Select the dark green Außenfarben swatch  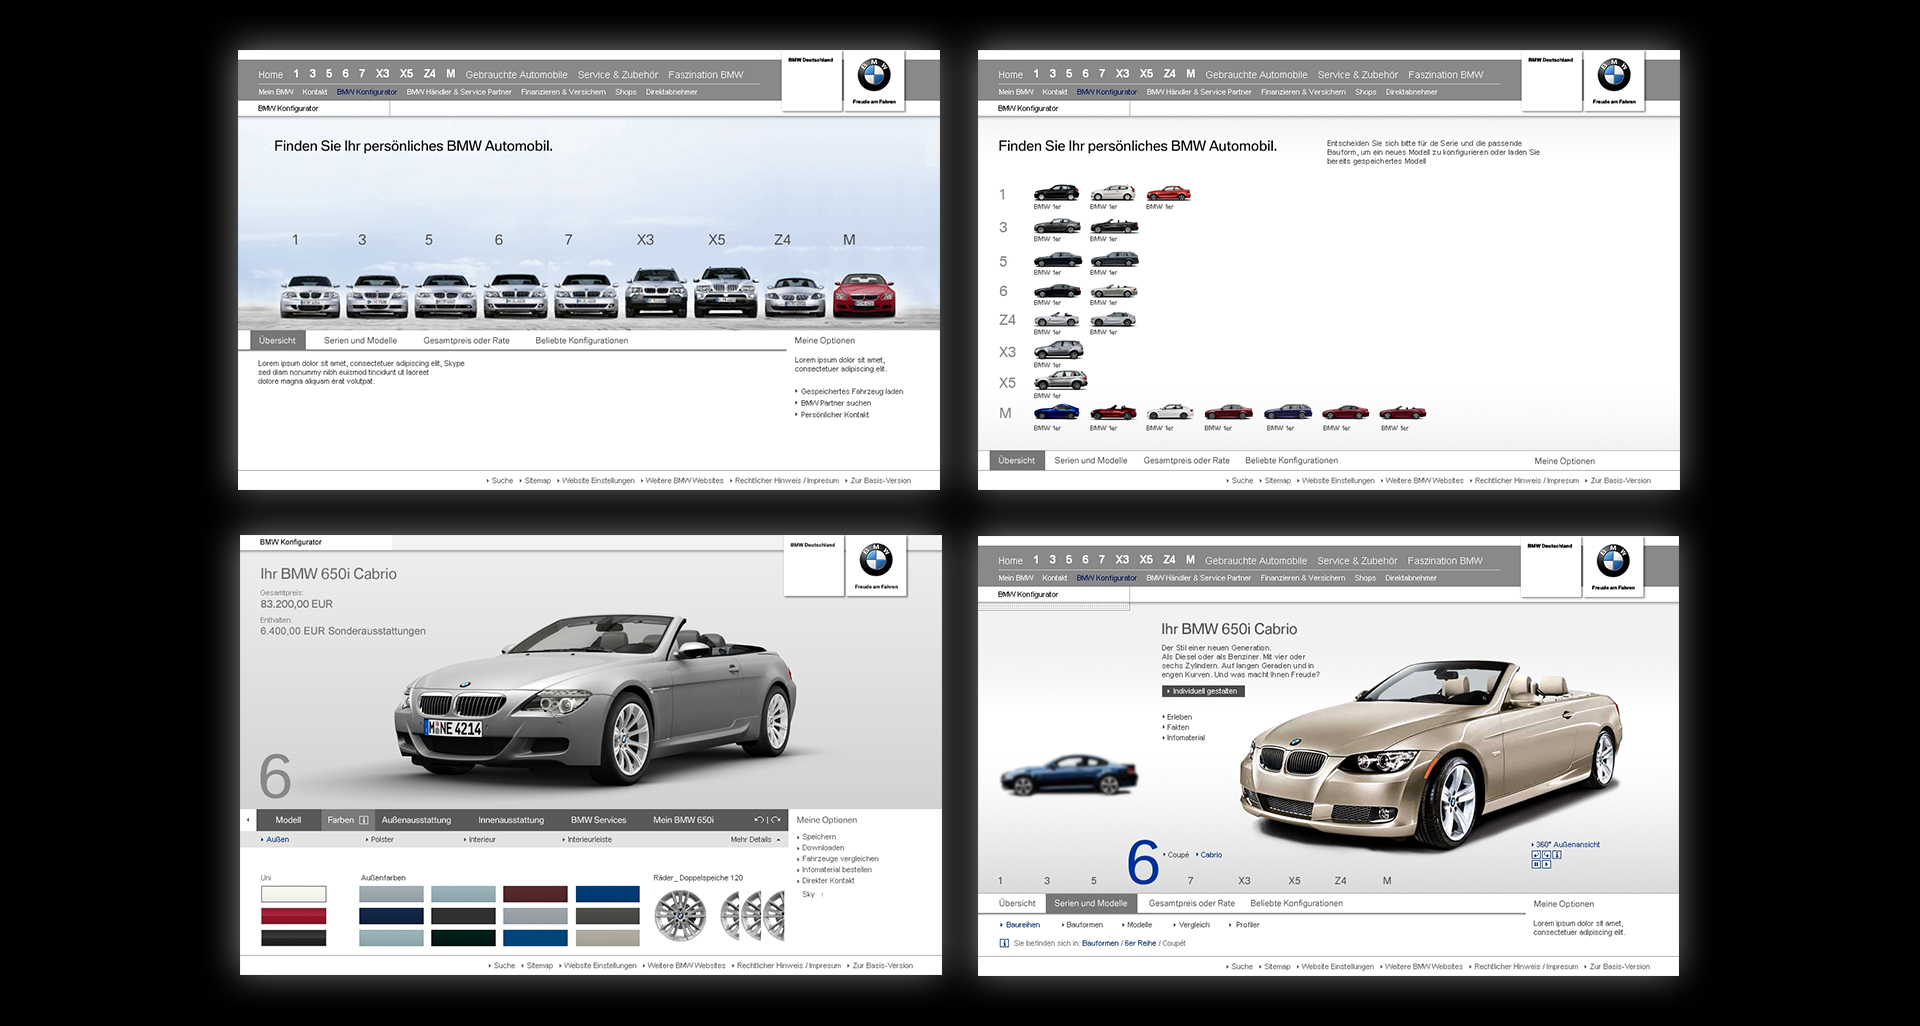[x=463, y=938]
